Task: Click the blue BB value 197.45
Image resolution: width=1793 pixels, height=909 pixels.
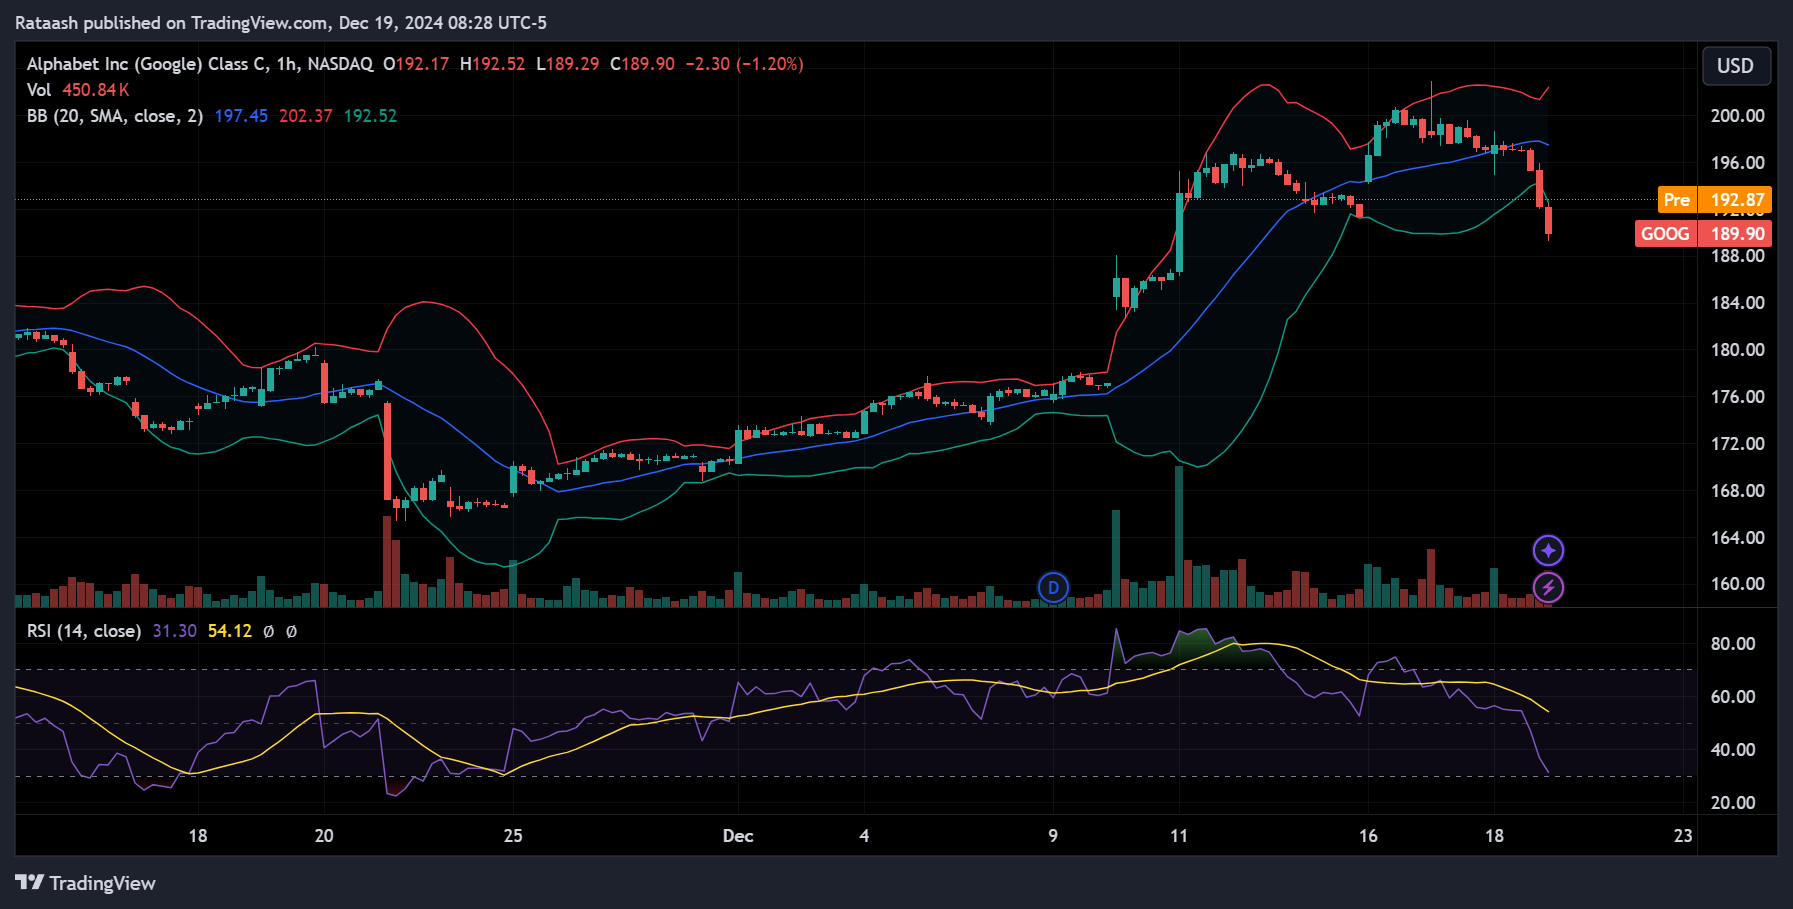Action: (x=241, y=116)
